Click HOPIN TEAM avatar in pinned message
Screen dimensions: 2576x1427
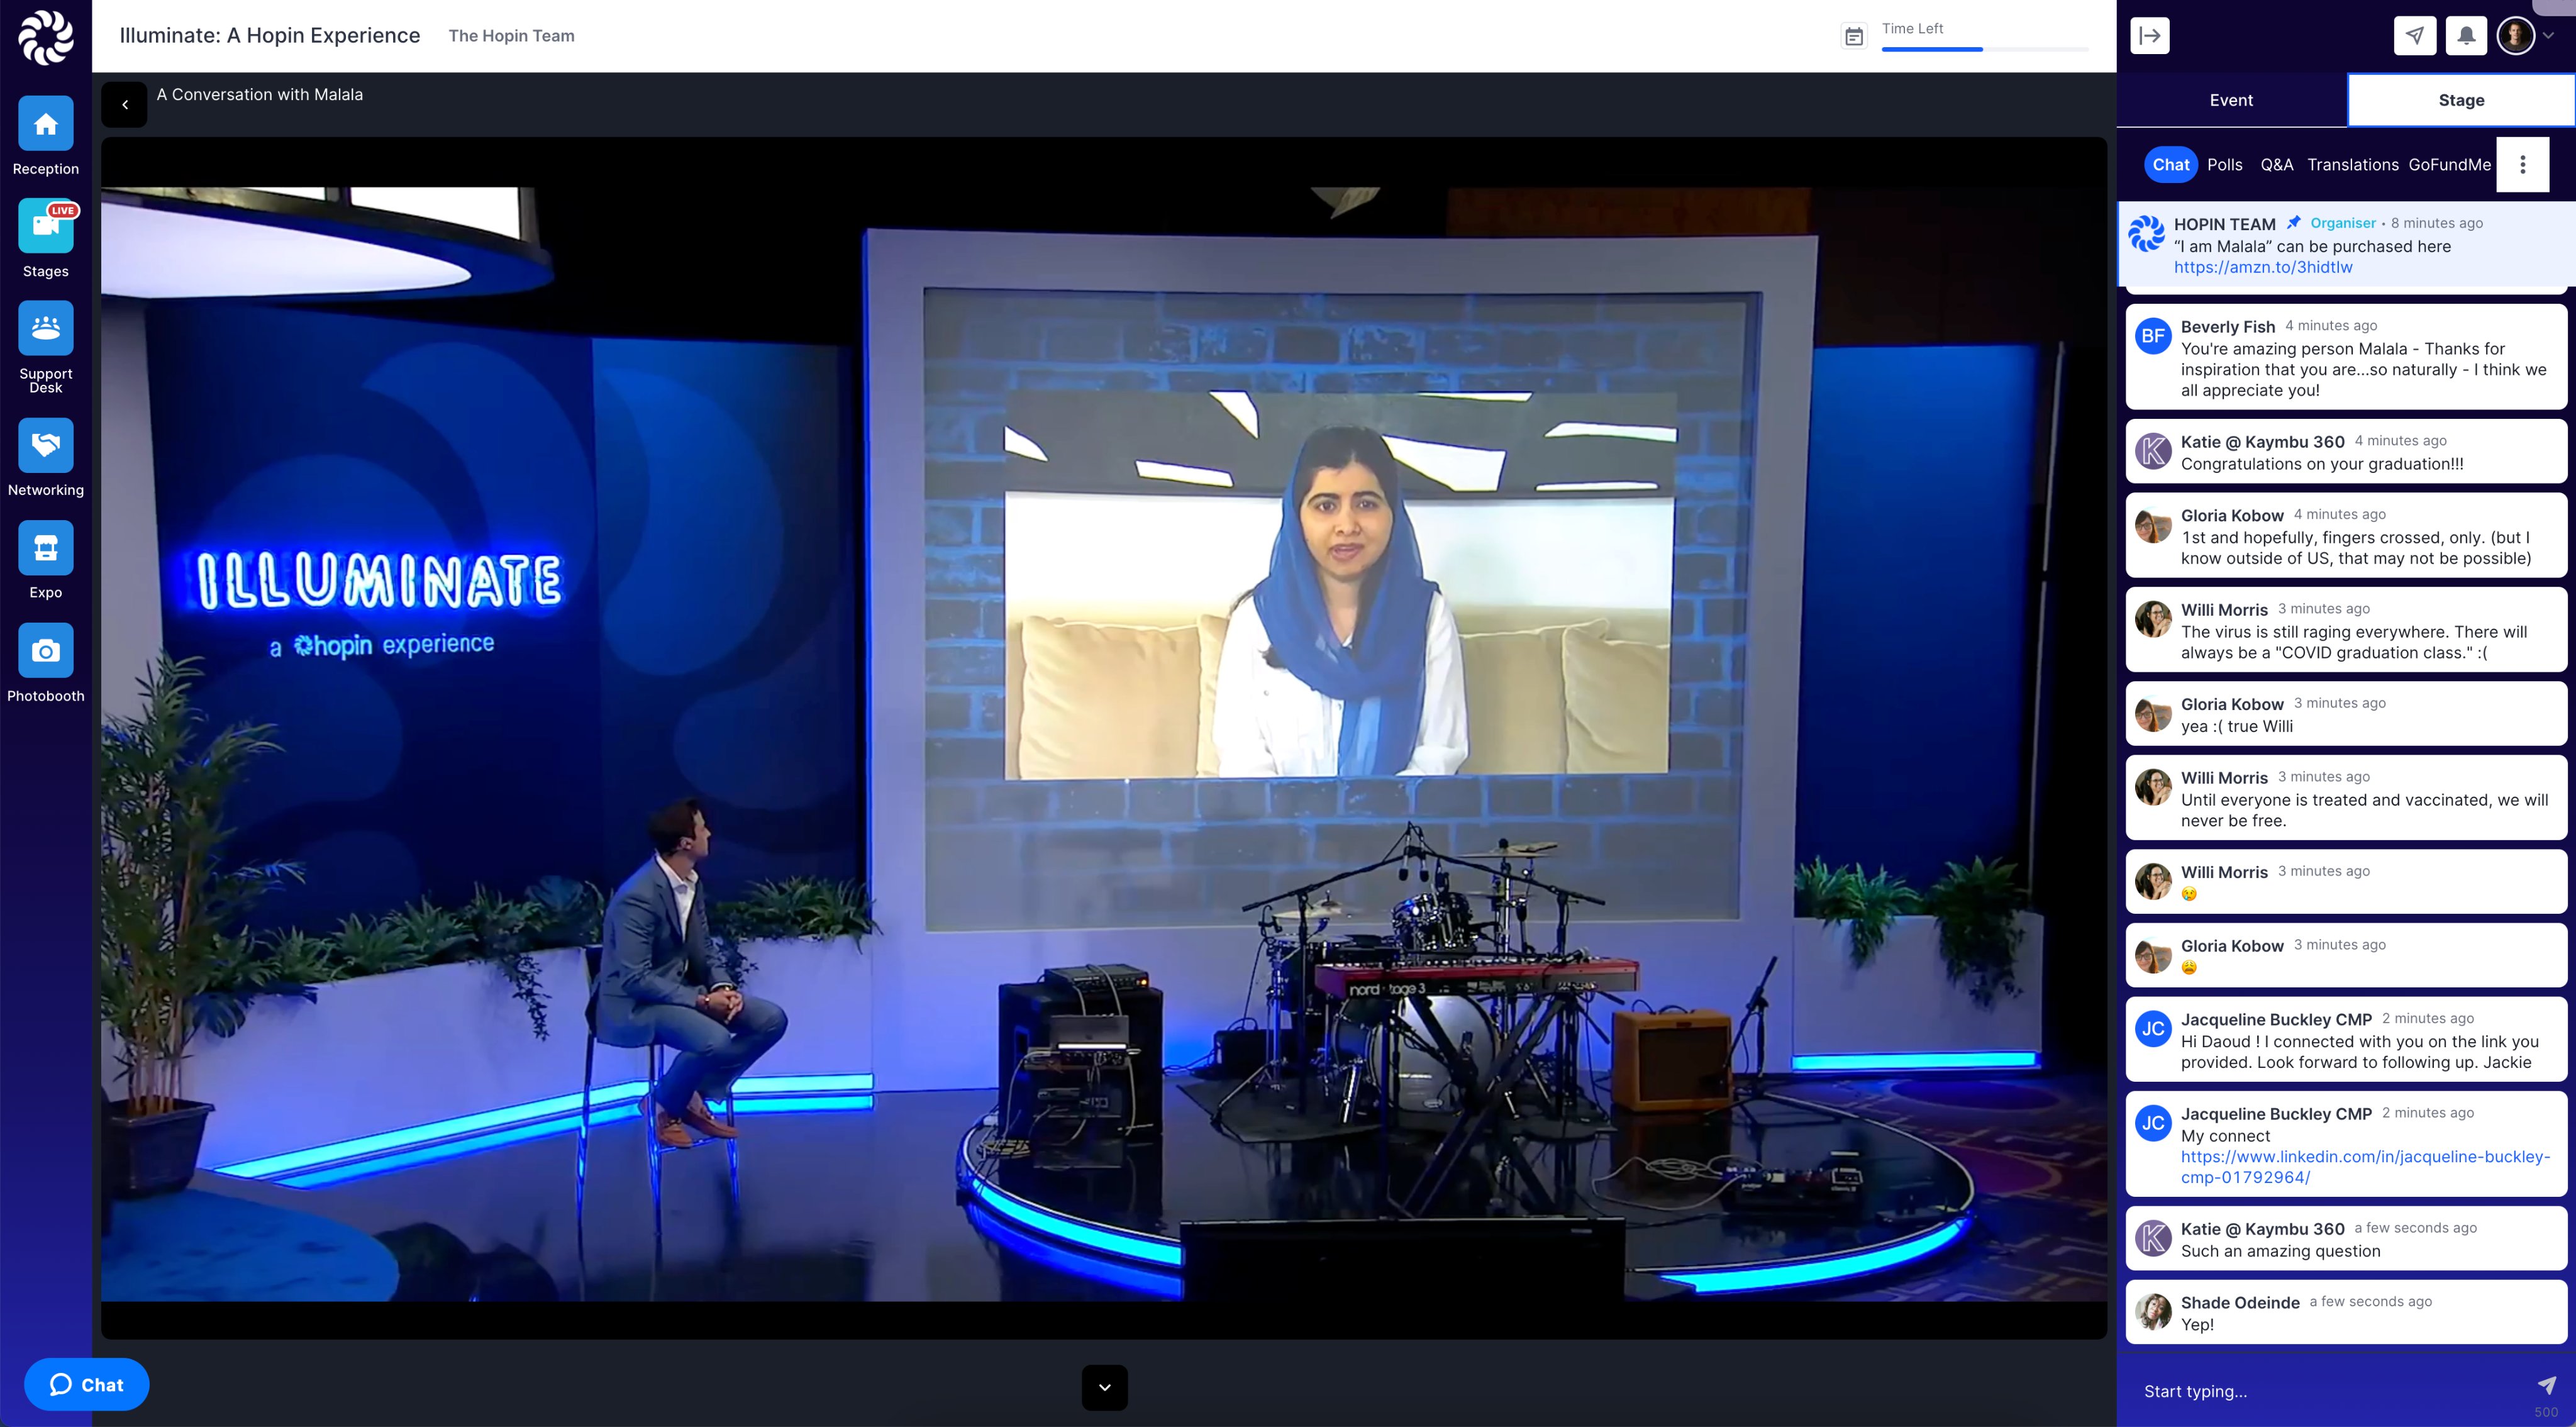coord(2146,233)
